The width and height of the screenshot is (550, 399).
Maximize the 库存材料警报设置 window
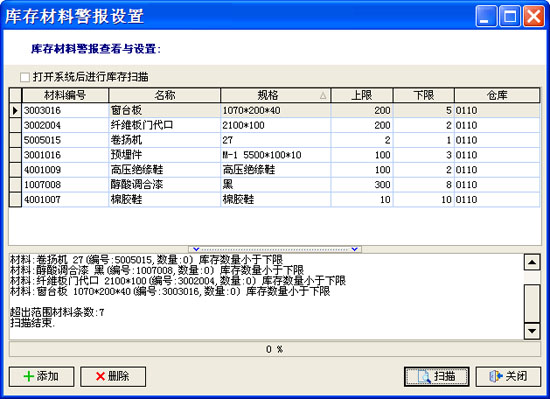point(510,16)
